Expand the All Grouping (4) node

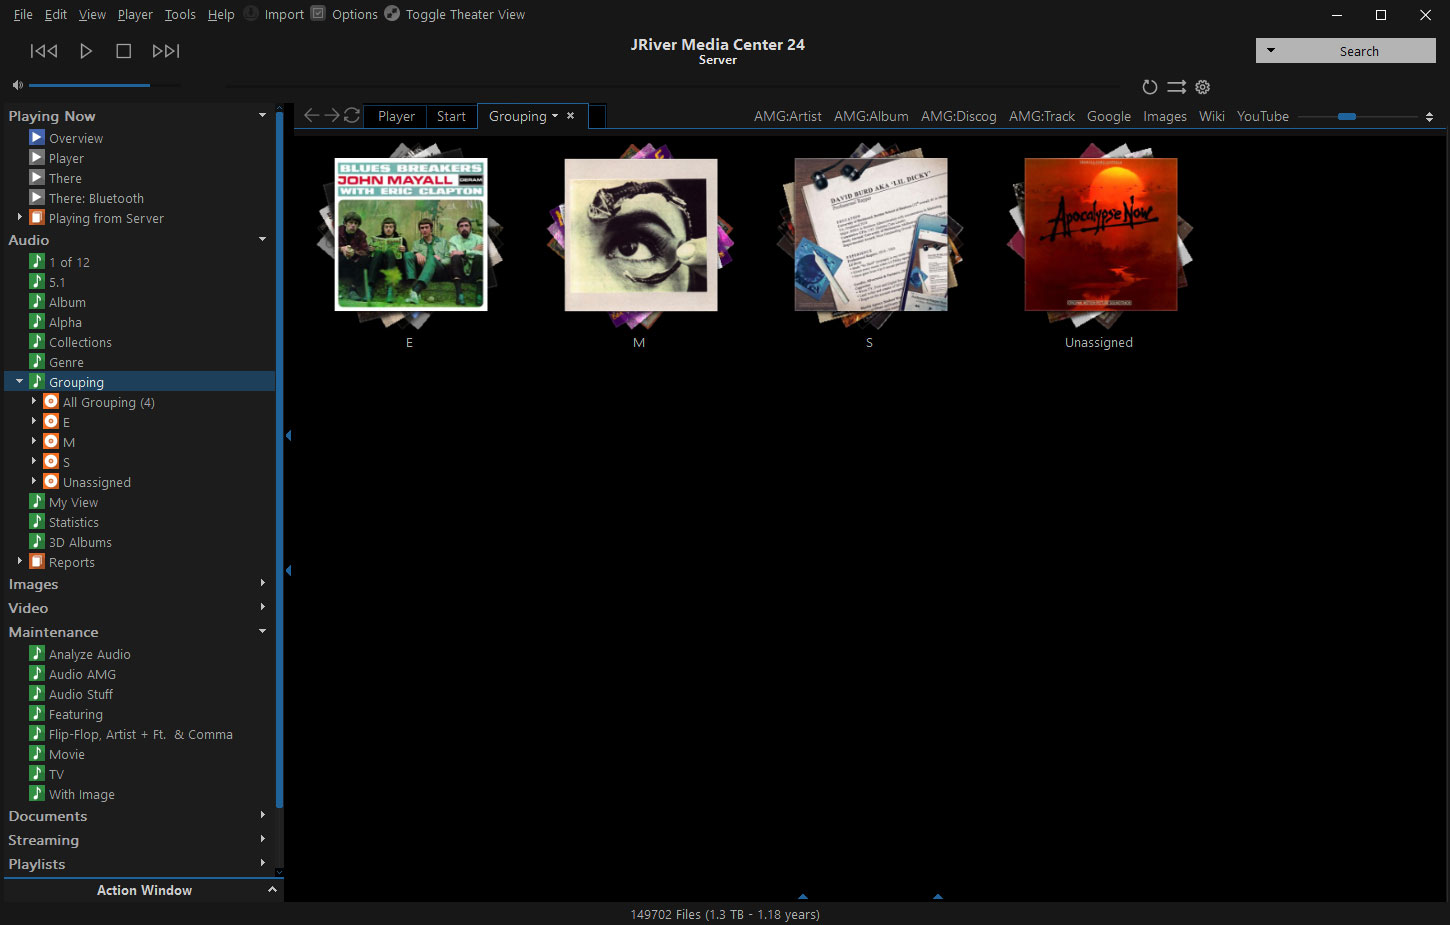[34, 401]
